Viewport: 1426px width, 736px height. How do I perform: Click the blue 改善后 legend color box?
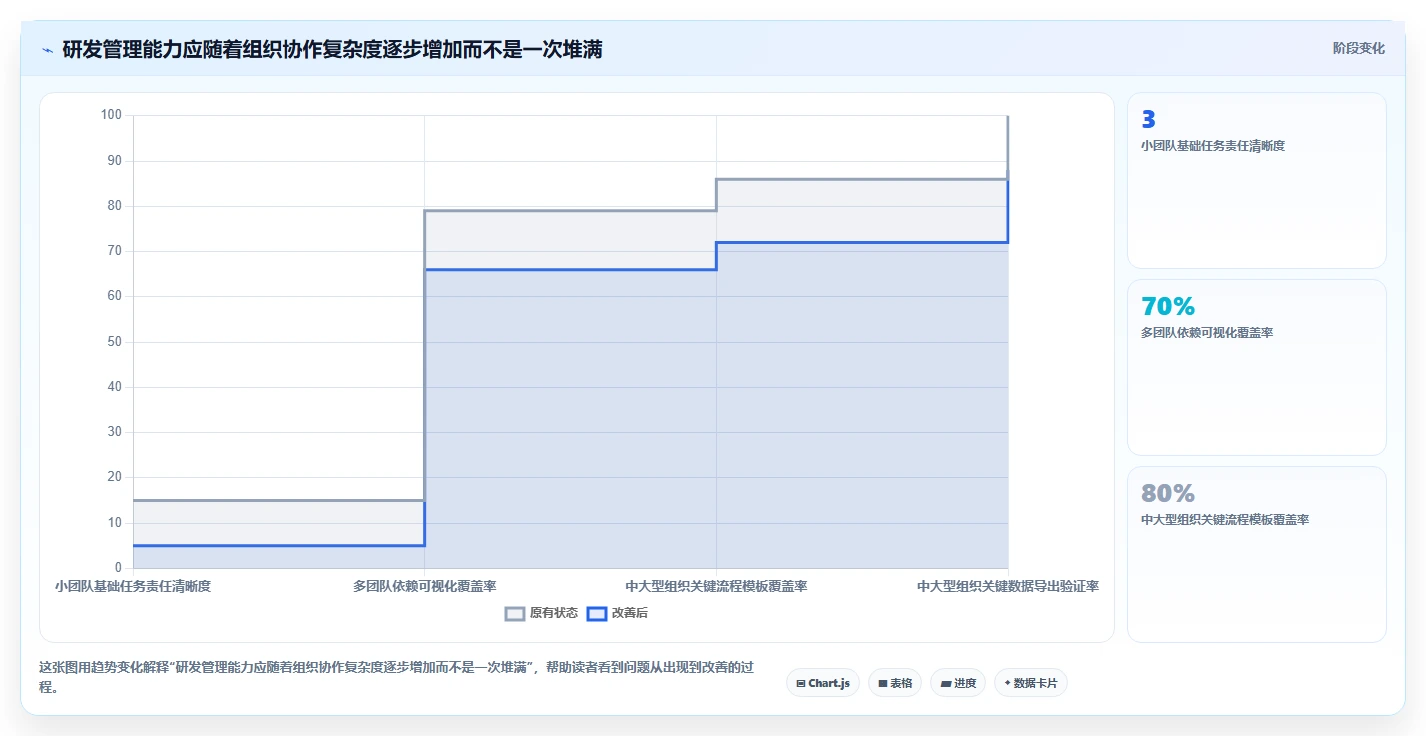point(596,613)
